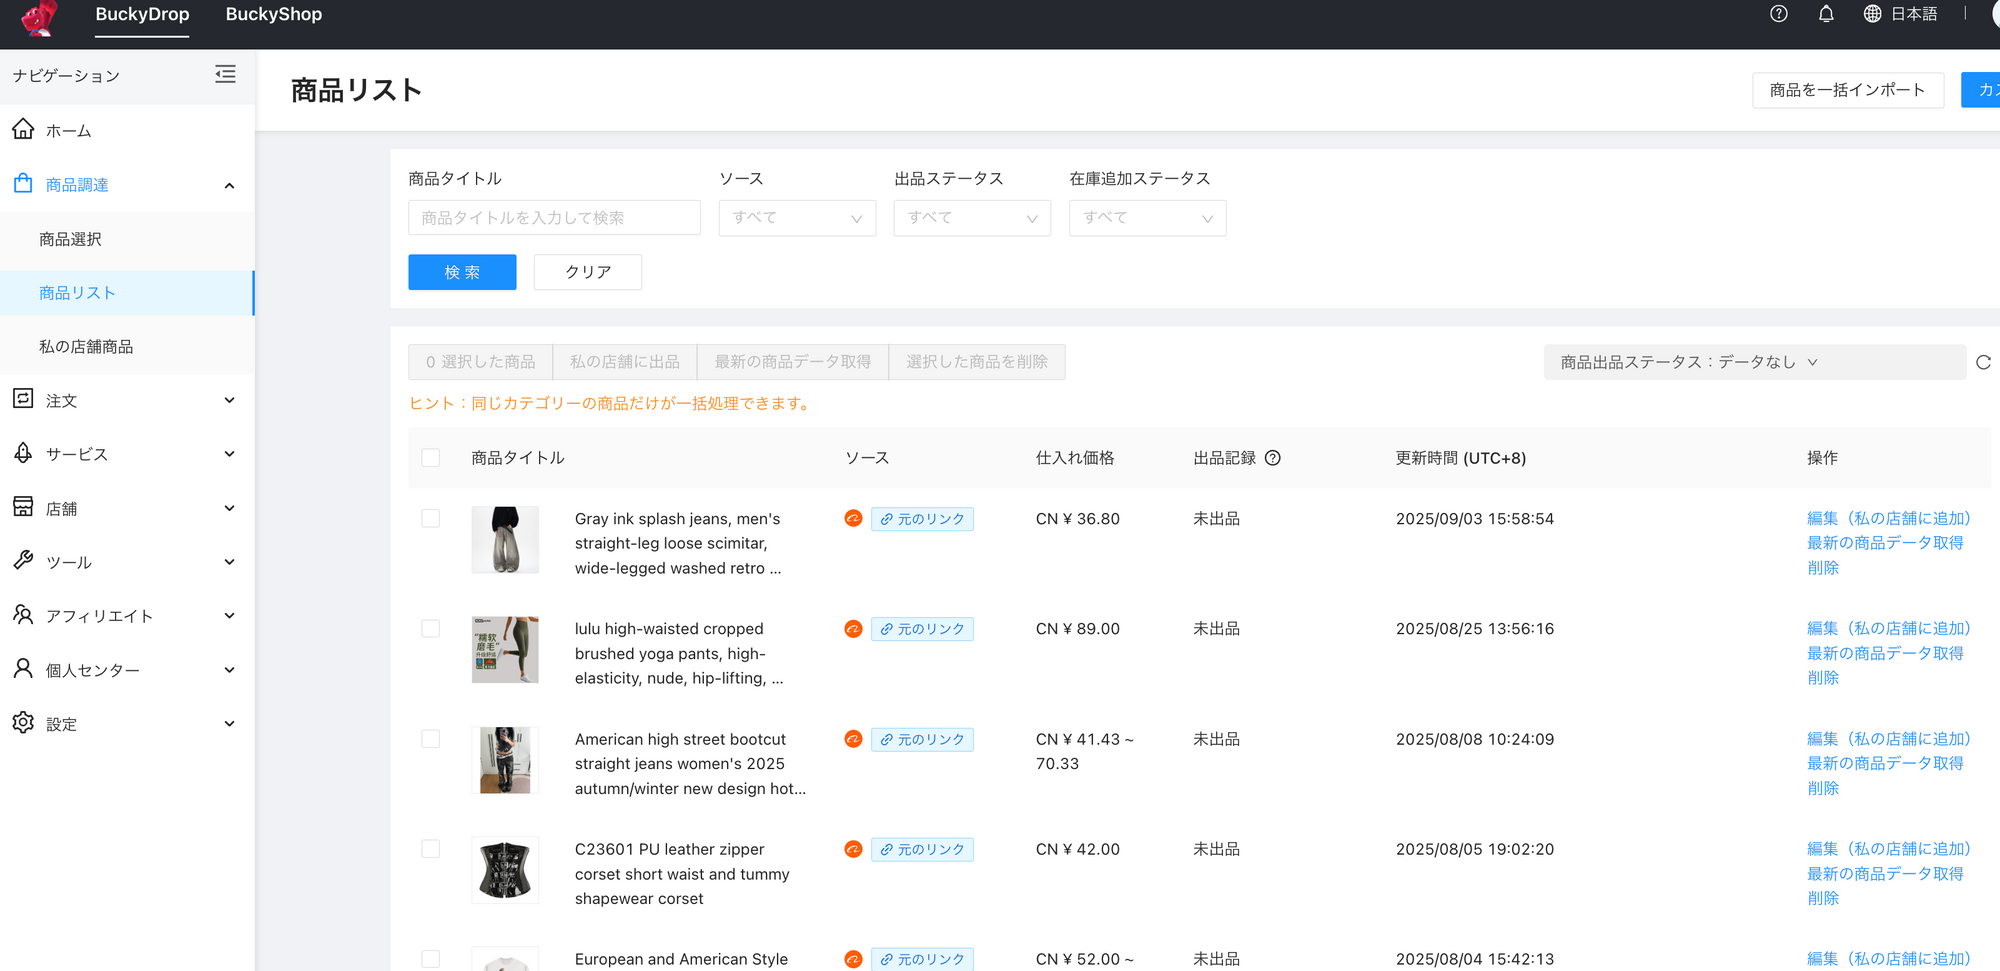Viewport: 2000px width, 971px height.
Task: Click 商品を一括インポート button
Action: (1847, 90)
